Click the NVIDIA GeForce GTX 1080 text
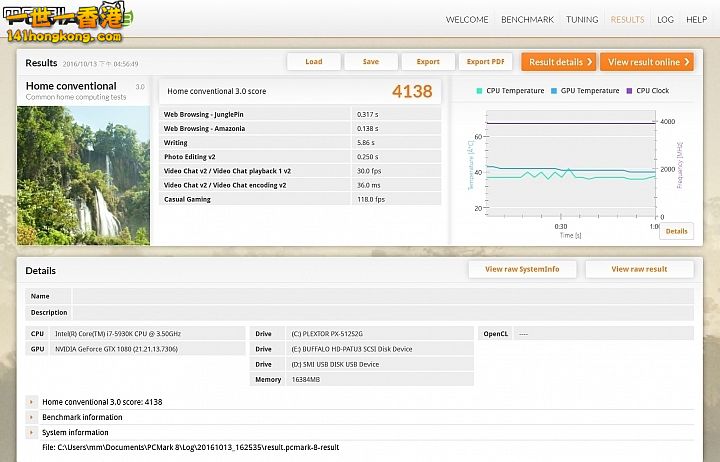This screenshot has width=720, height=462. point(116,349)
